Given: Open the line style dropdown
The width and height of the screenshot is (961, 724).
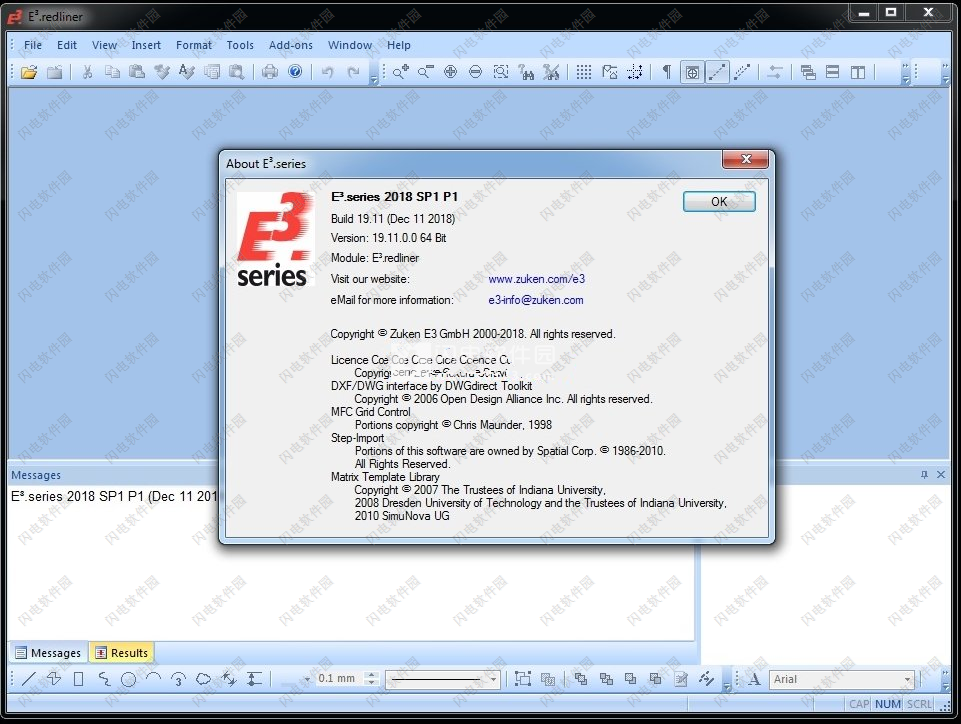Looking at the screenshot, I should tap(493, 679).
